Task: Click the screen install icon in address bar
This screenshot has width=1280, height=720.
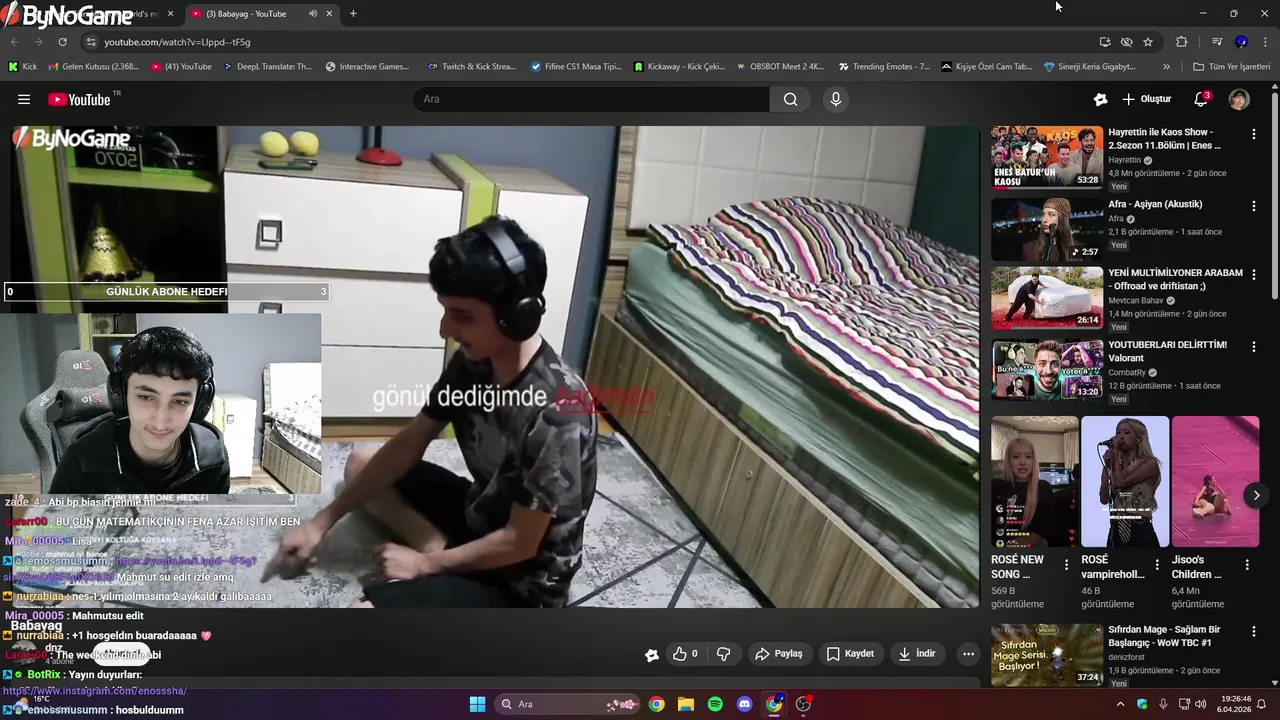Action: pos(1104,42)
